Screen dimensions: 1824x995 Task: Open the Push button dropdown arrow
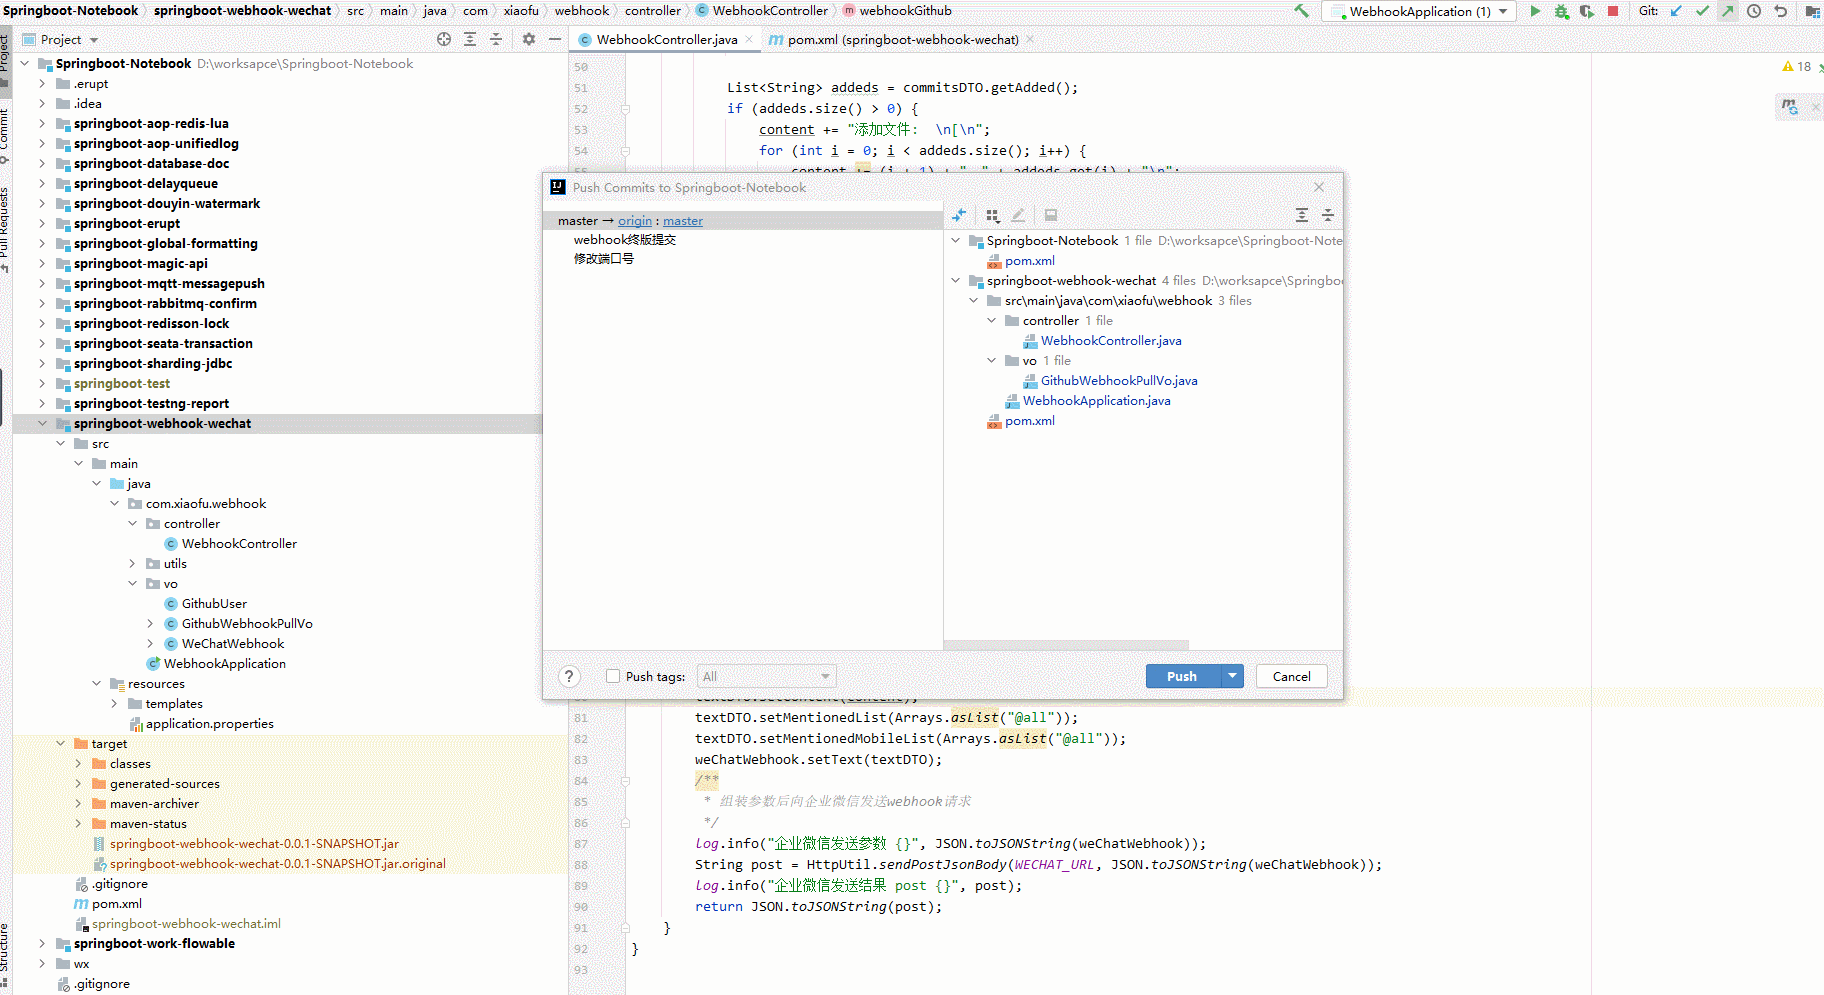tap(1232, 676)
